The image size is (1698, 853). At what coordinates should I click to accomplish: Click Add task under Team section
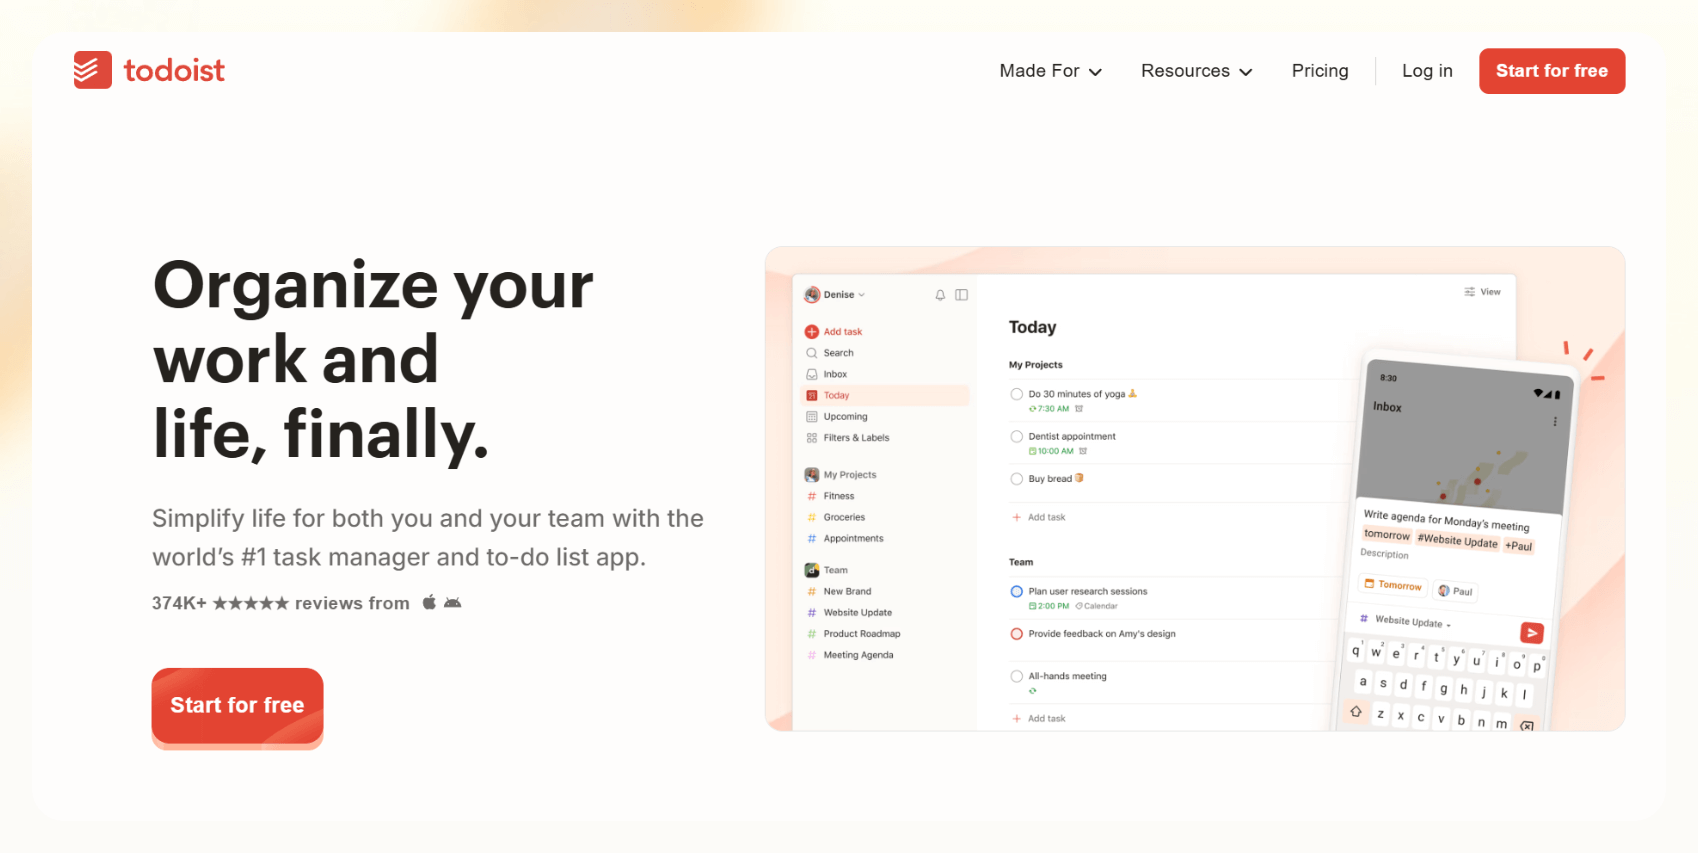pyautogui.click(x=1039, y=718)
